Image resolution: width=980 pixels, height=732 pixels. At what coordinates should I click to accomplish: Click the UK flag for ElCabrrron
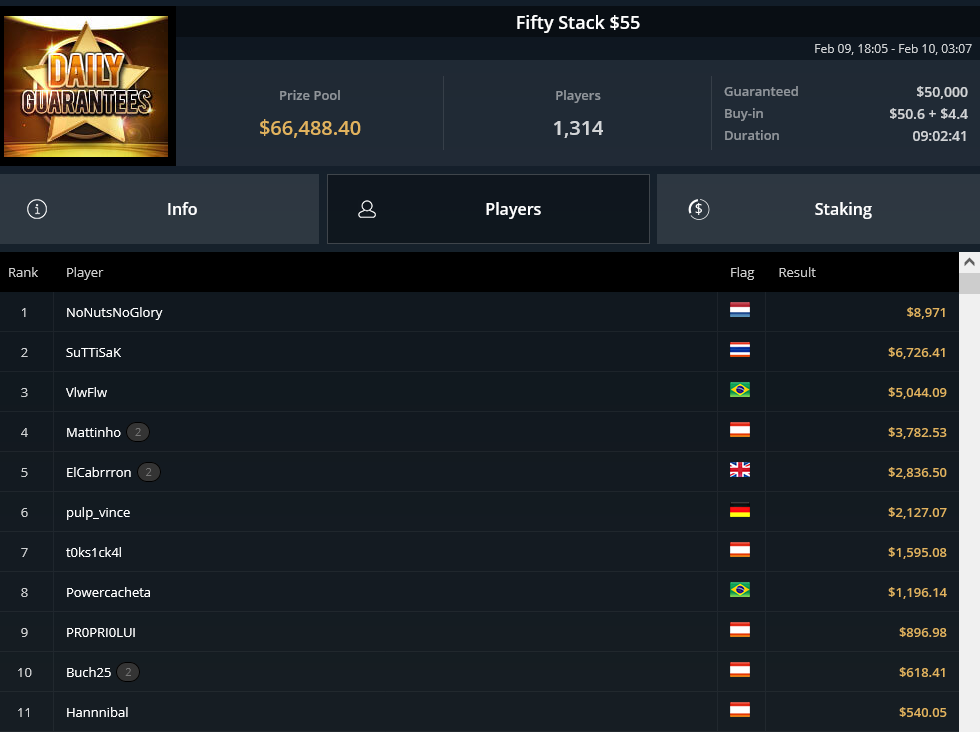740,470
